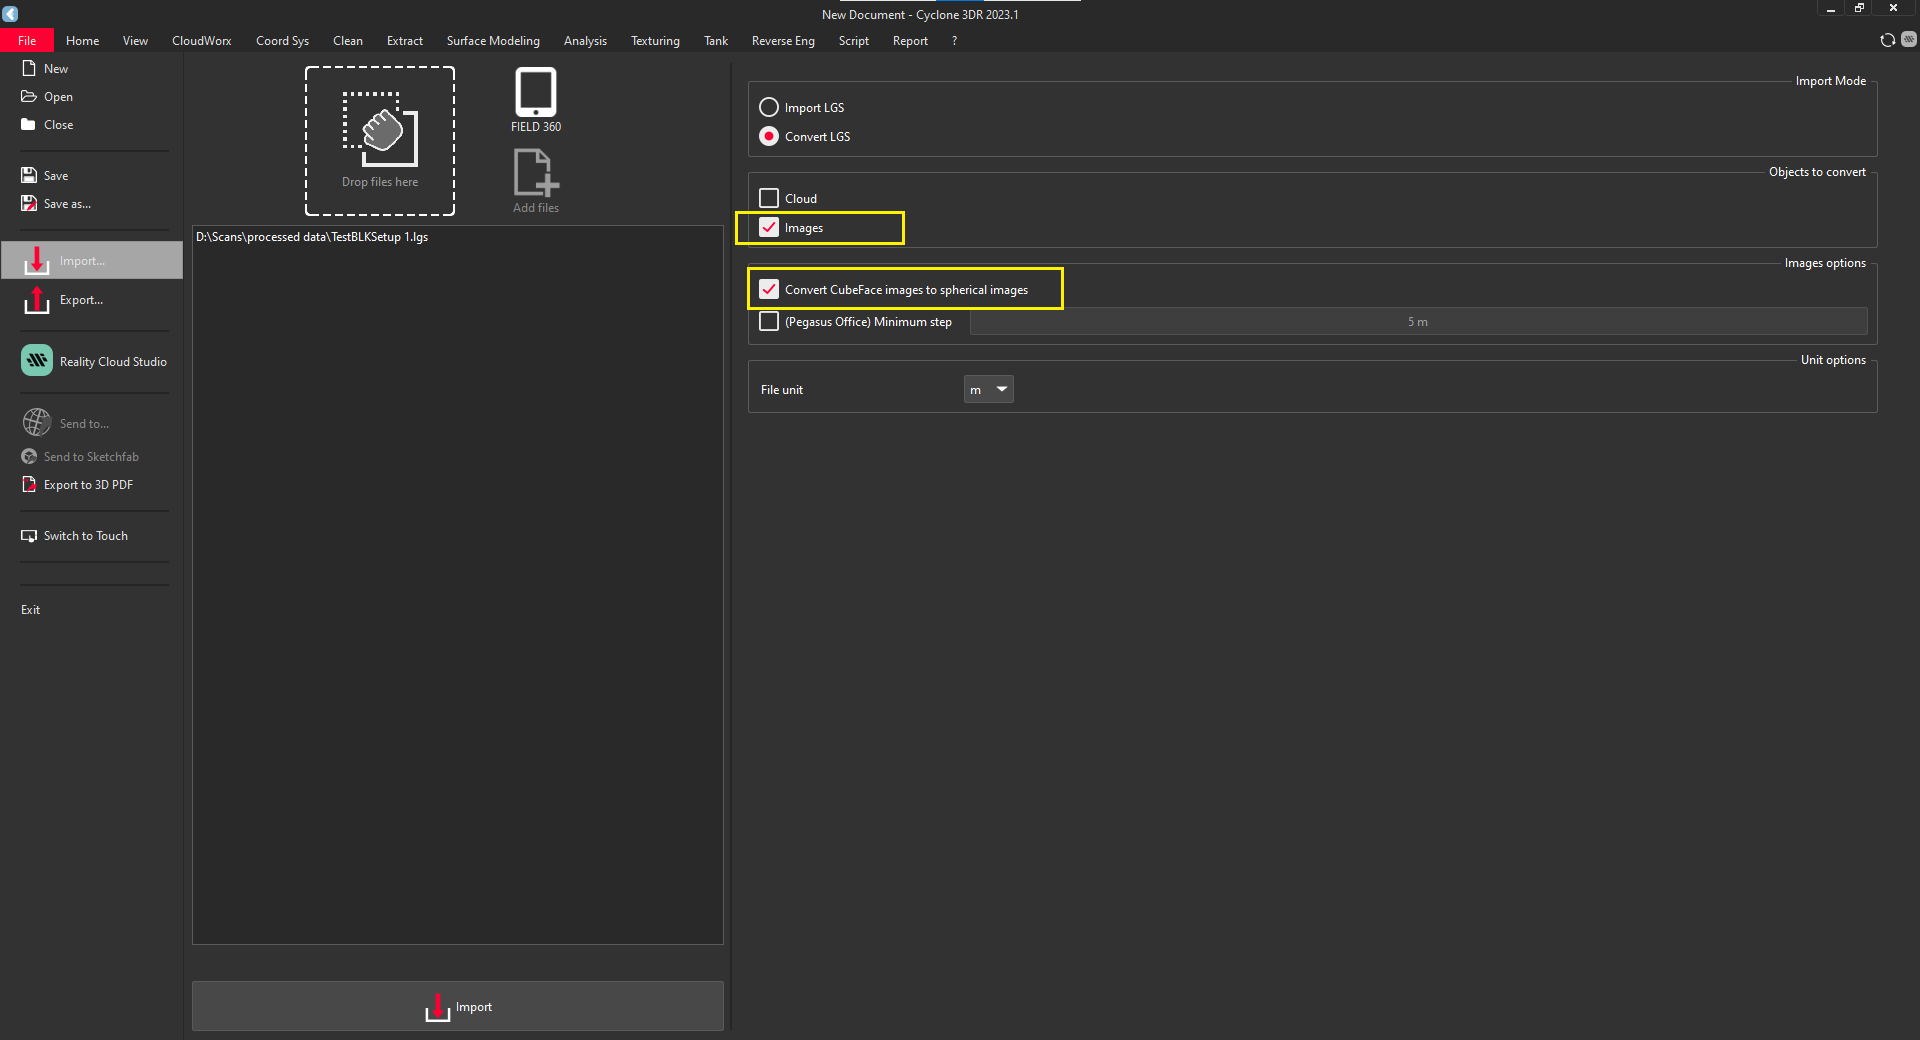The width and height of the screenshot is (1920, 1040).
Task: Click the Minimum step value field showing 5 m
Action: [x=1418, y=321]
